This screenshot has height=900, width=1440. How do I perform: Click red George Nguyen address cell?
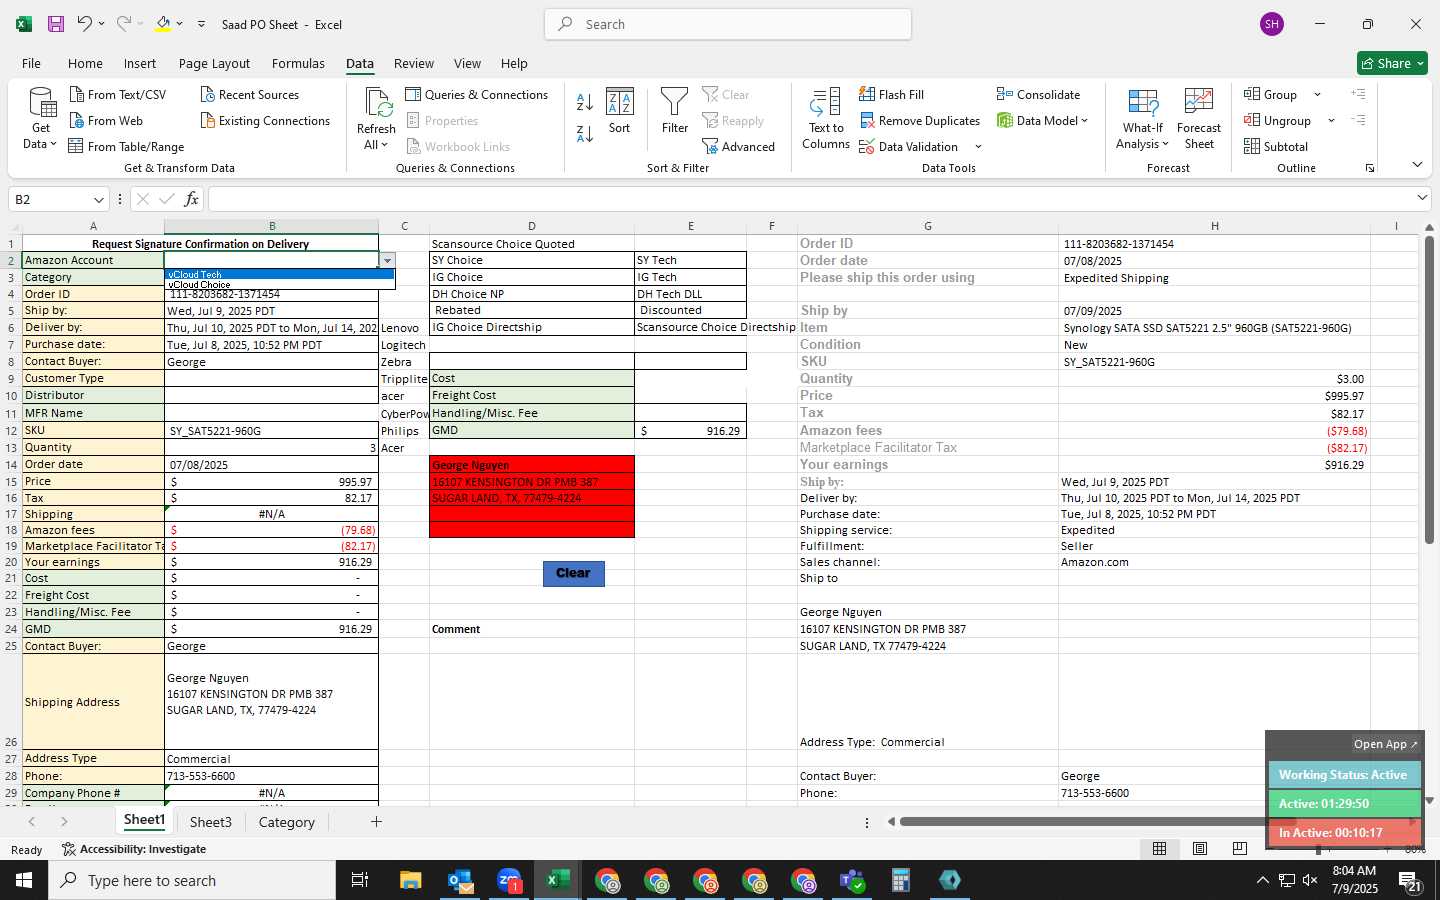point(531,465)
